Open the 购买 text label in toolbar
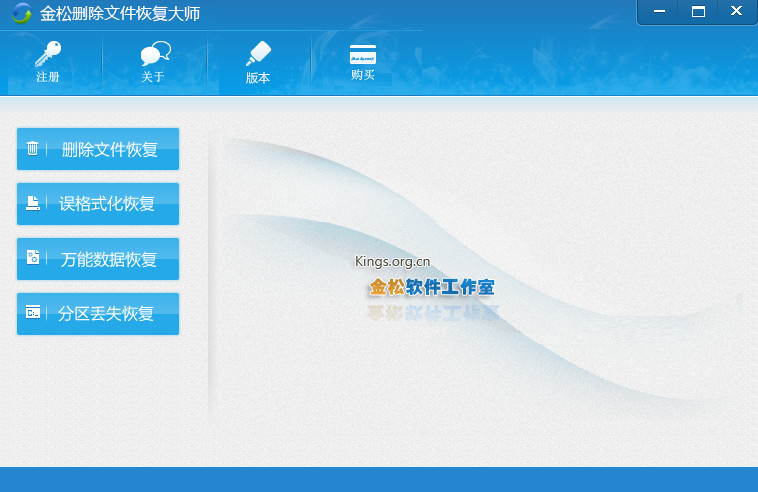758x492 pixels. tap(362, 75)
